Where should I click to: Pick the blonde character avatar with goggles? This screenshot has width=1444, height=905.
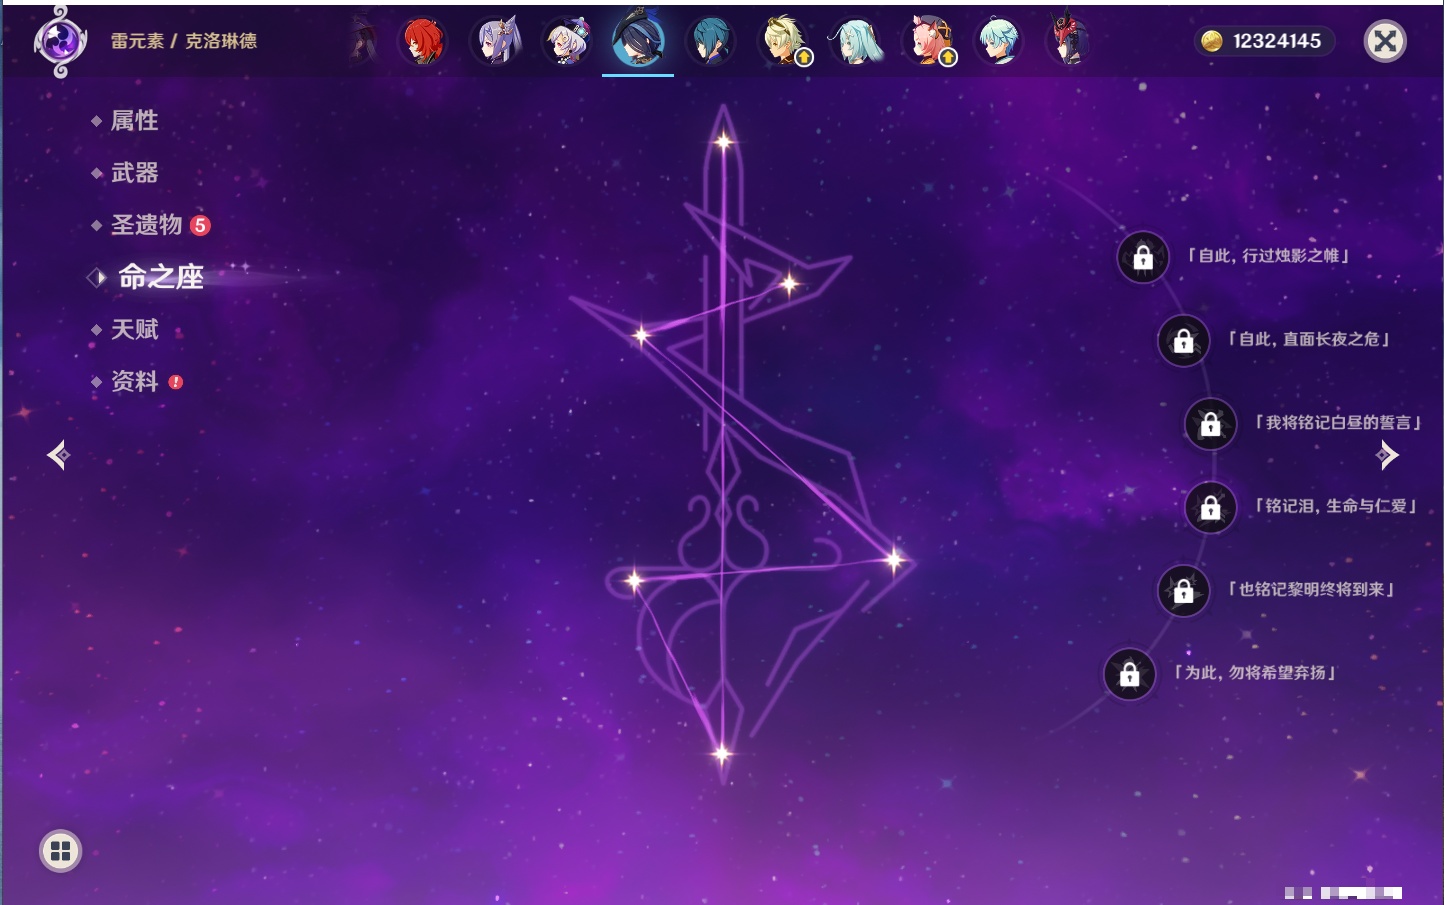784,42
